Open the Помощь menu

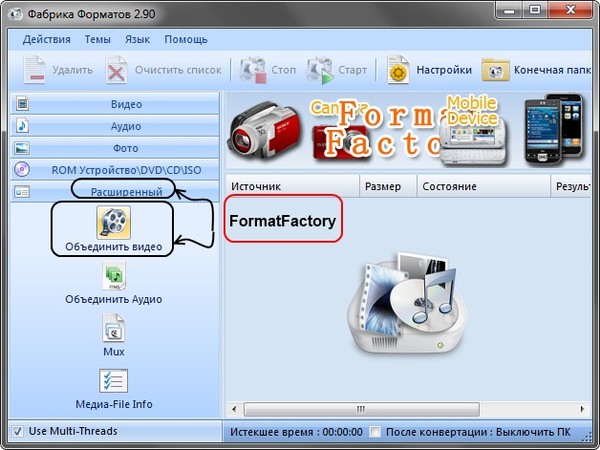186,39
